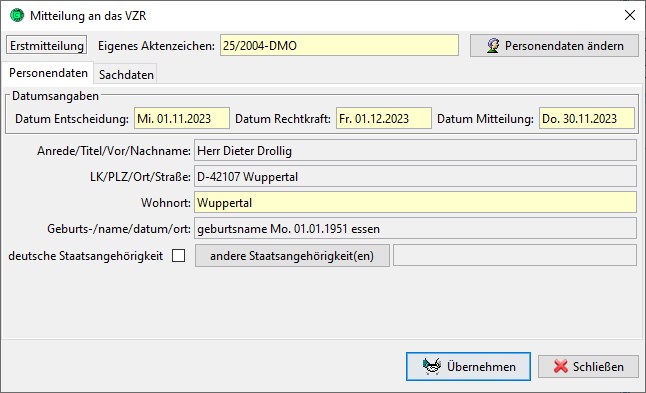
Task: Open andere Staatsangehörigkeit(en) selection
Action: pyautogui.click(x=292, y=256)
